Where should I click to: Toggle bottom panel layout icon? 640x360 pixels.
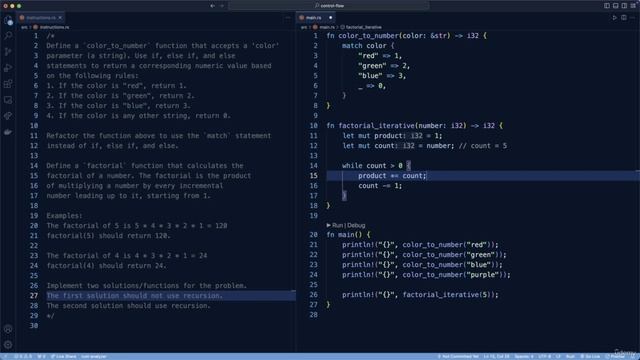pos(616,6)
